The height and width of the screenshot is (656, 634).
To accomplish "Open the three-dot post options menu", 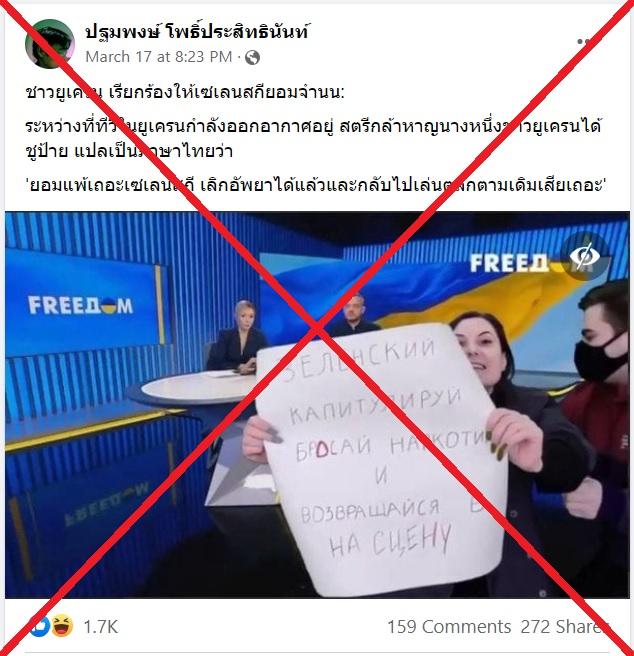I will coord(584,41).
